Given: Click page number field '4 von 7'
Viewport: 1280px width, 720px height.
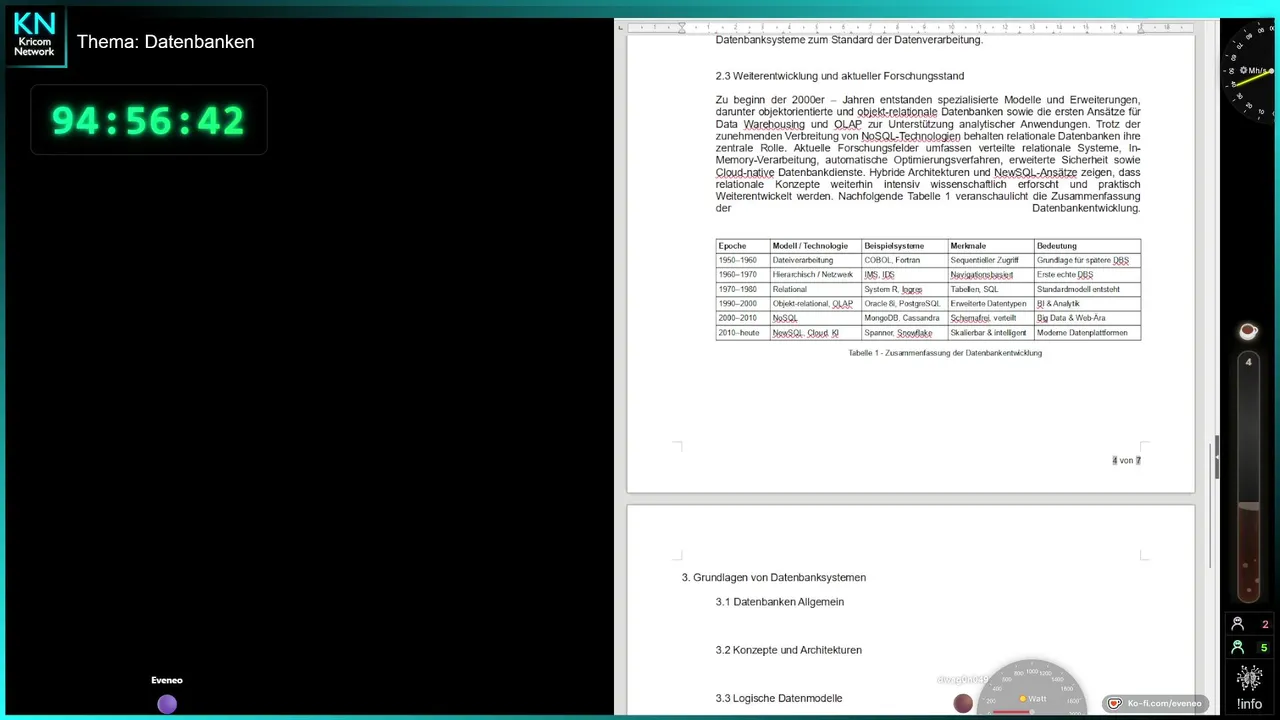Looking at the screenshot, I should [x=1126, y=461].
